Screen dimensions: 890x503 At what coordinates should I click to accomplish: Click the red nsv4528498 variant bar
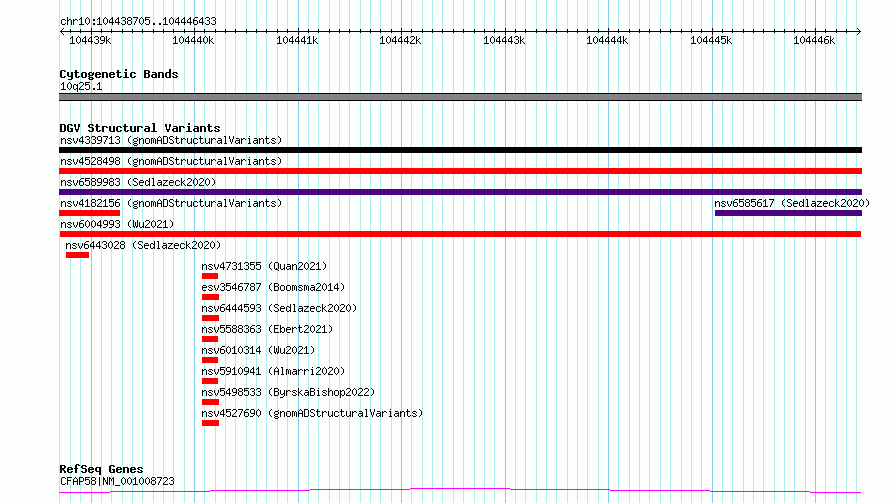click(460, 171)
